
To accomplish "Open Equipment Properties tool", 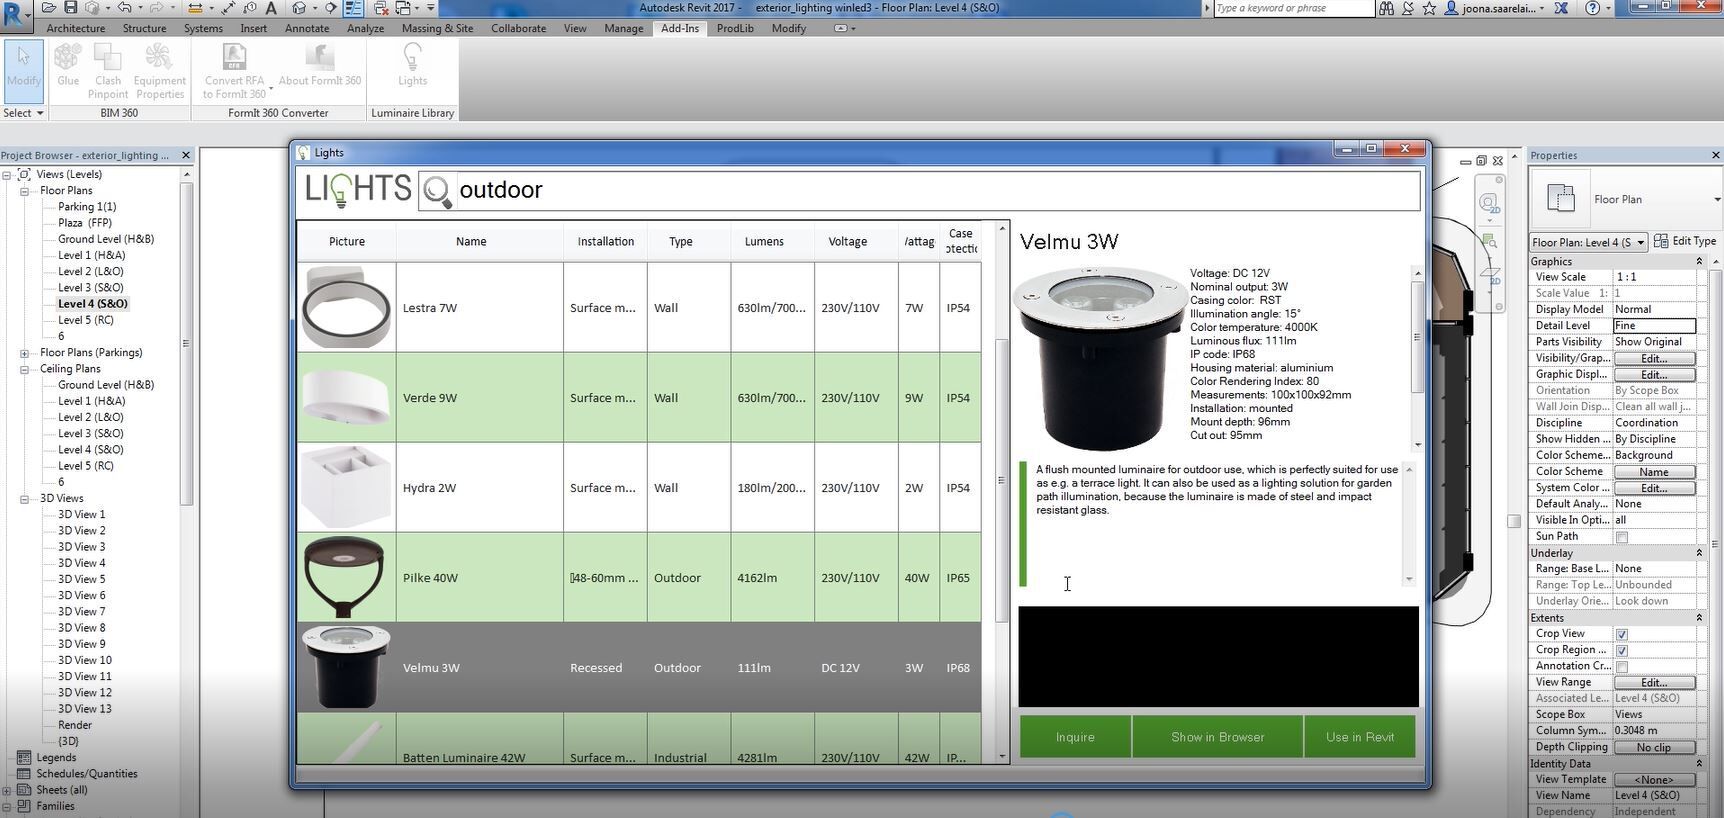I will tap(159, 70).
